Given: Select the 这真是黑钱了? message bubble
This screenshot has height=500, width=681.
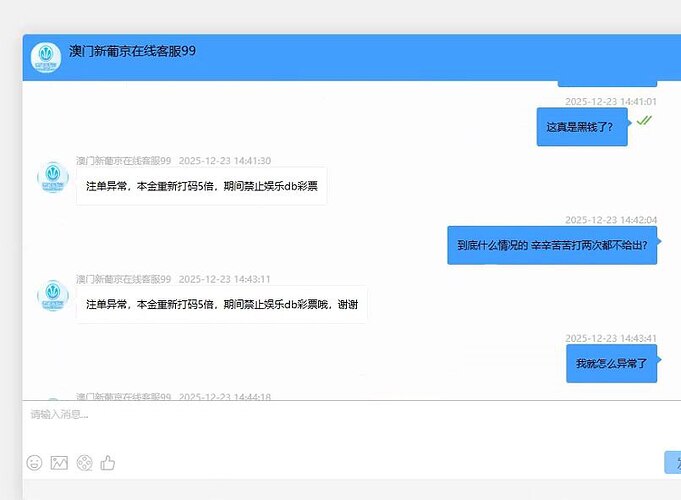Looking at the screenshot, I should [x=582, y=127].
